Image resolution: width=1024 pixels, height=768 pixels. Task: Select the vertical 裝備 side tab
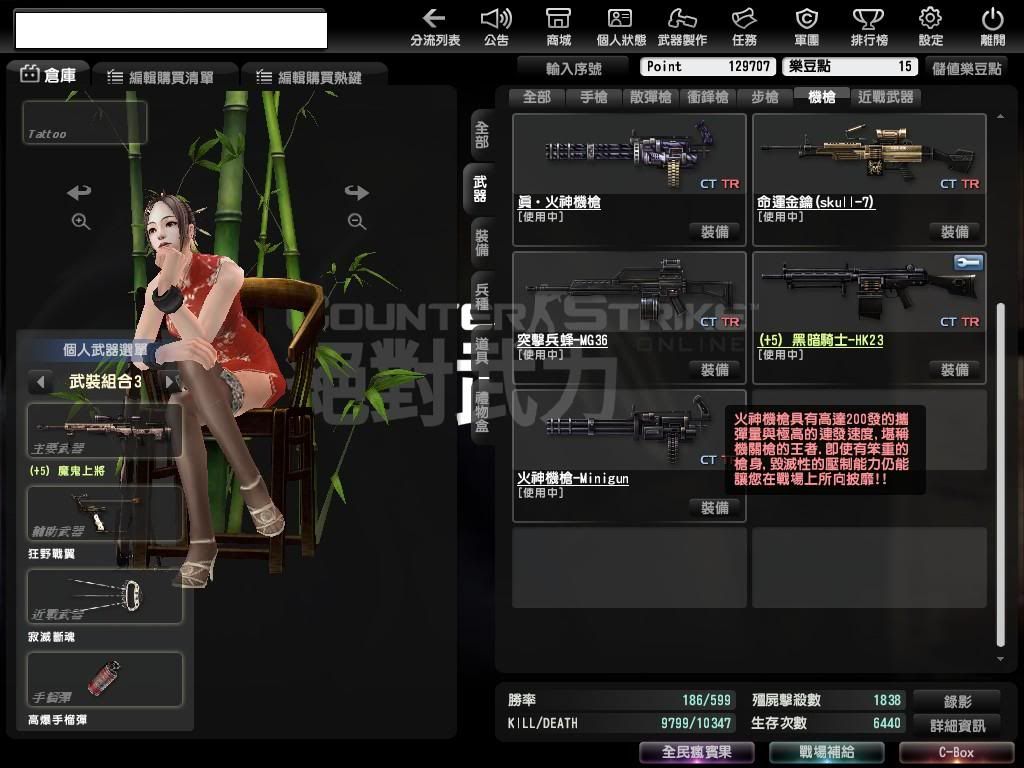tap(482, 243)
